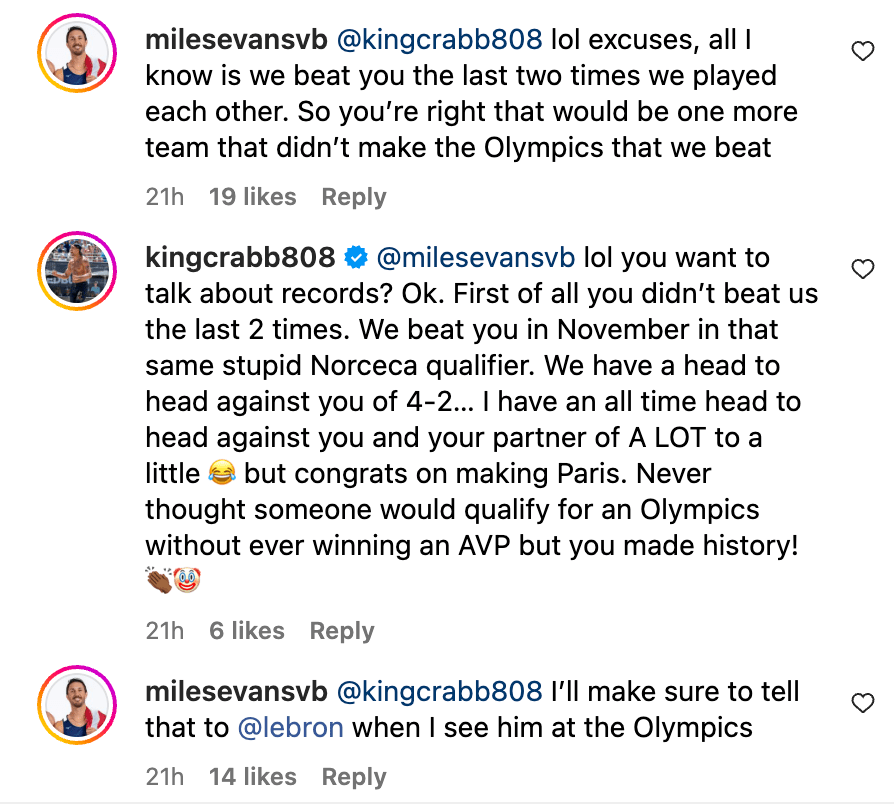This screenshot has width=894, height=808.
Task: Show the 6 likes list
Action: click(x=246, y=631)
